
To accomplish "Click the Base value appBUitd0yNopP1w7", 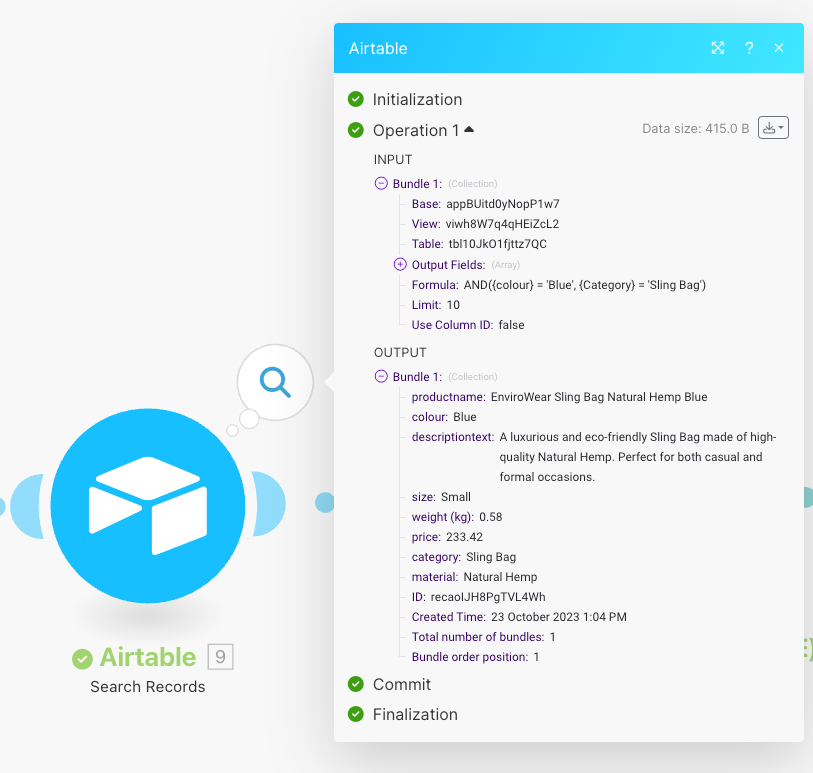I will 503,204.
